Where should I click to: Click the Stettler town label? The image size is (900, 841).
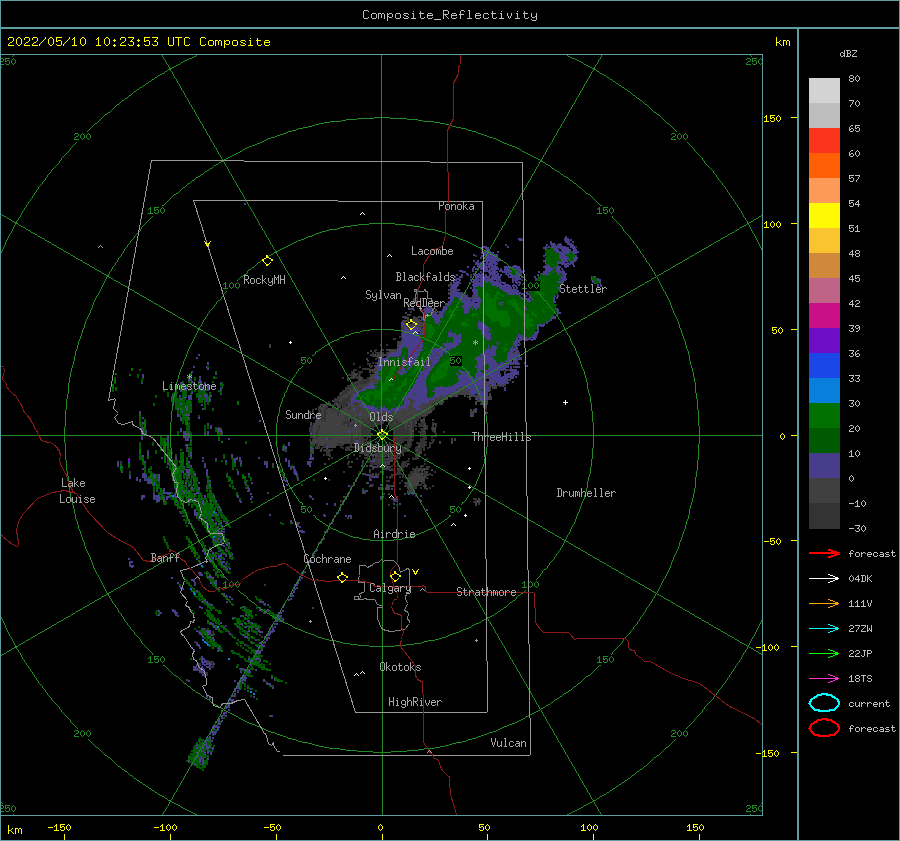pos(583,289)
